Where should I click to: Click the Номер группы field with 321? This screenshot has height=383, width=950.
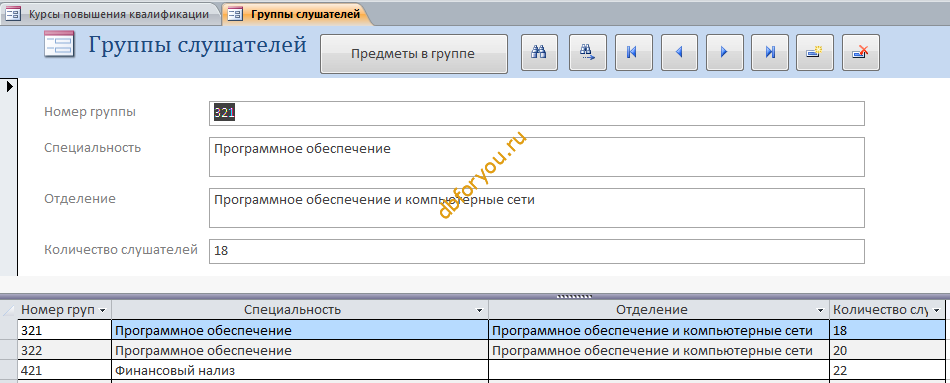537,113
